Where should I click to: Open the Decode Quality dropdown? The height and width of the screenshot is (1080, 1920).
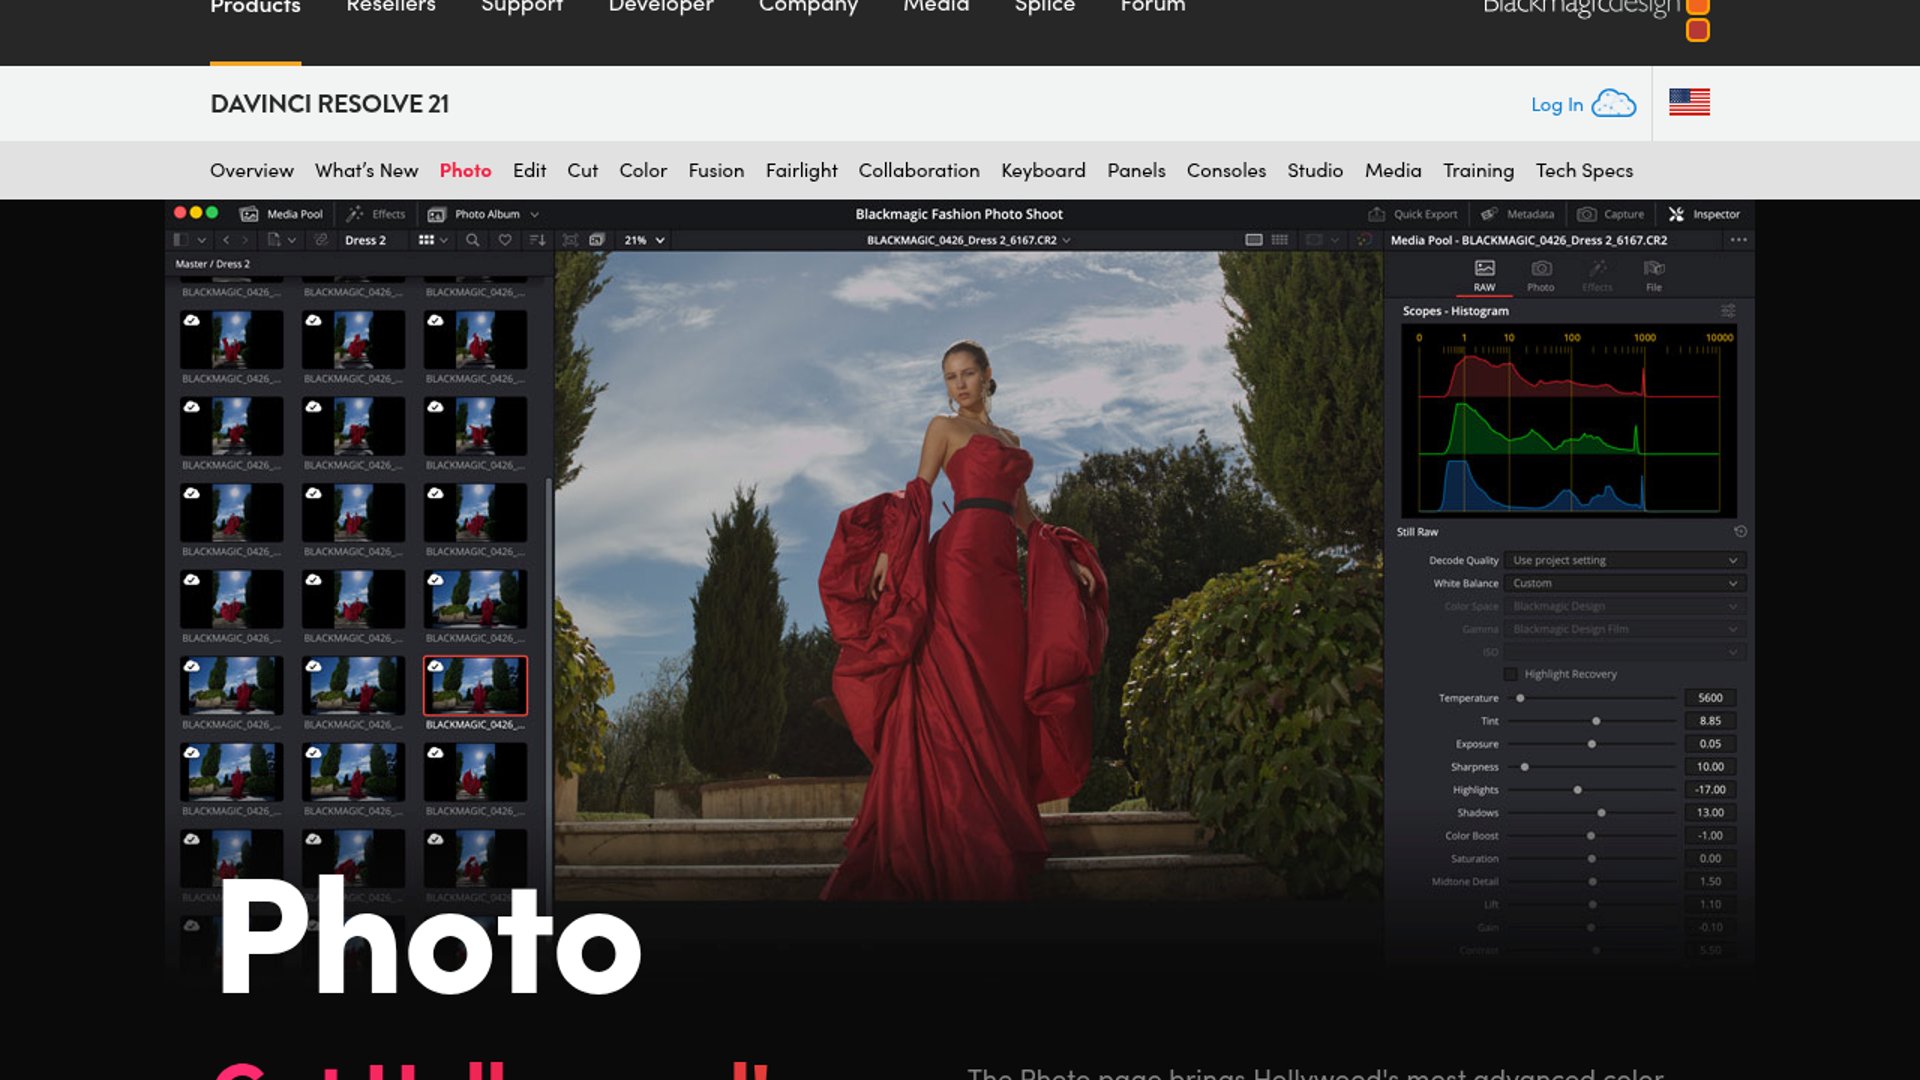1625,560
